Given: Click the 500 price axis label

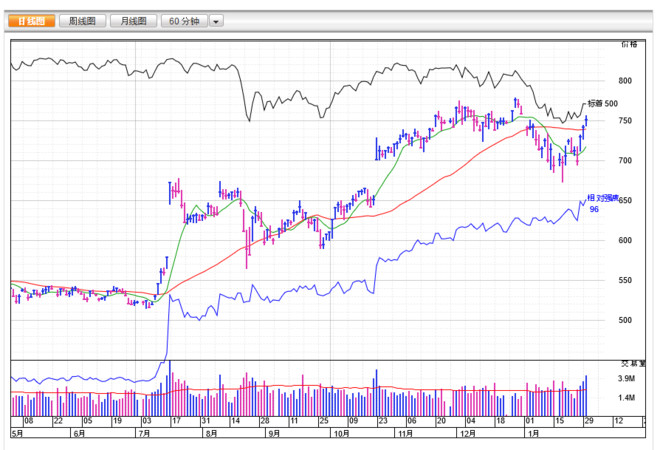Looking at the screenshot, I should pos(625,320).
